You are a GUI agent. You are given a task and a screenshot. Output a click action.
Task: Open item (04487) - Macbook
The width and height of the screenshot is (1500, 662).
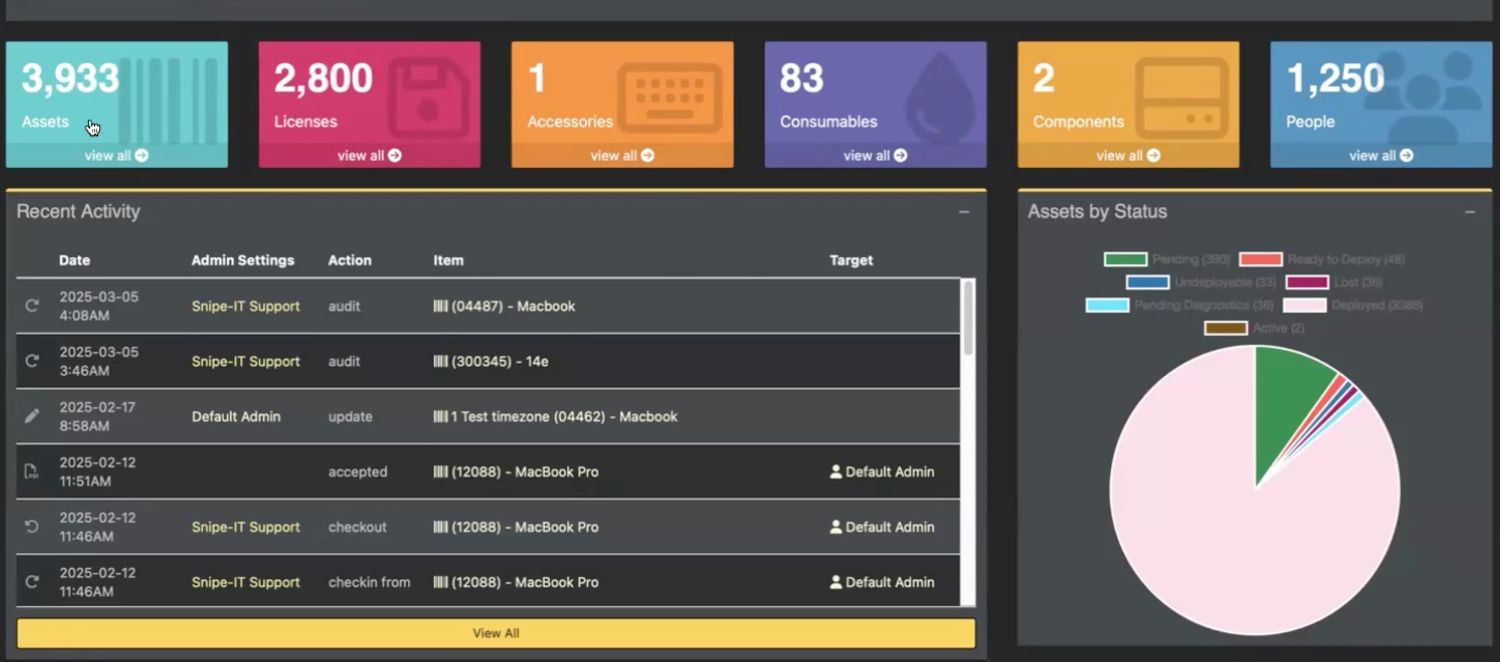click(x=513, y=306)
